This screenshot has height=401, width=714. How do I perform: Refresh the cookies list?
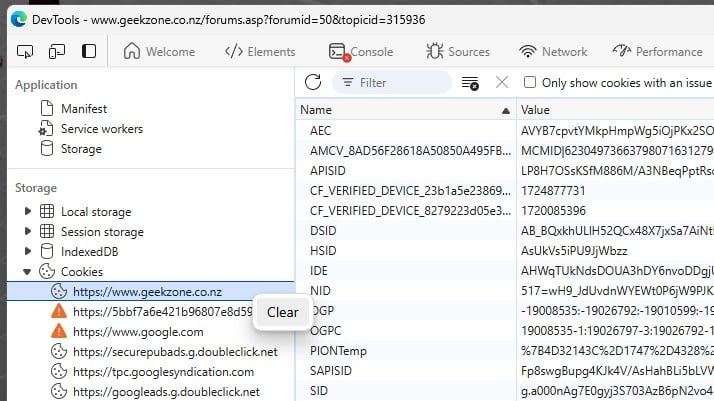click(x=313, y=82)
